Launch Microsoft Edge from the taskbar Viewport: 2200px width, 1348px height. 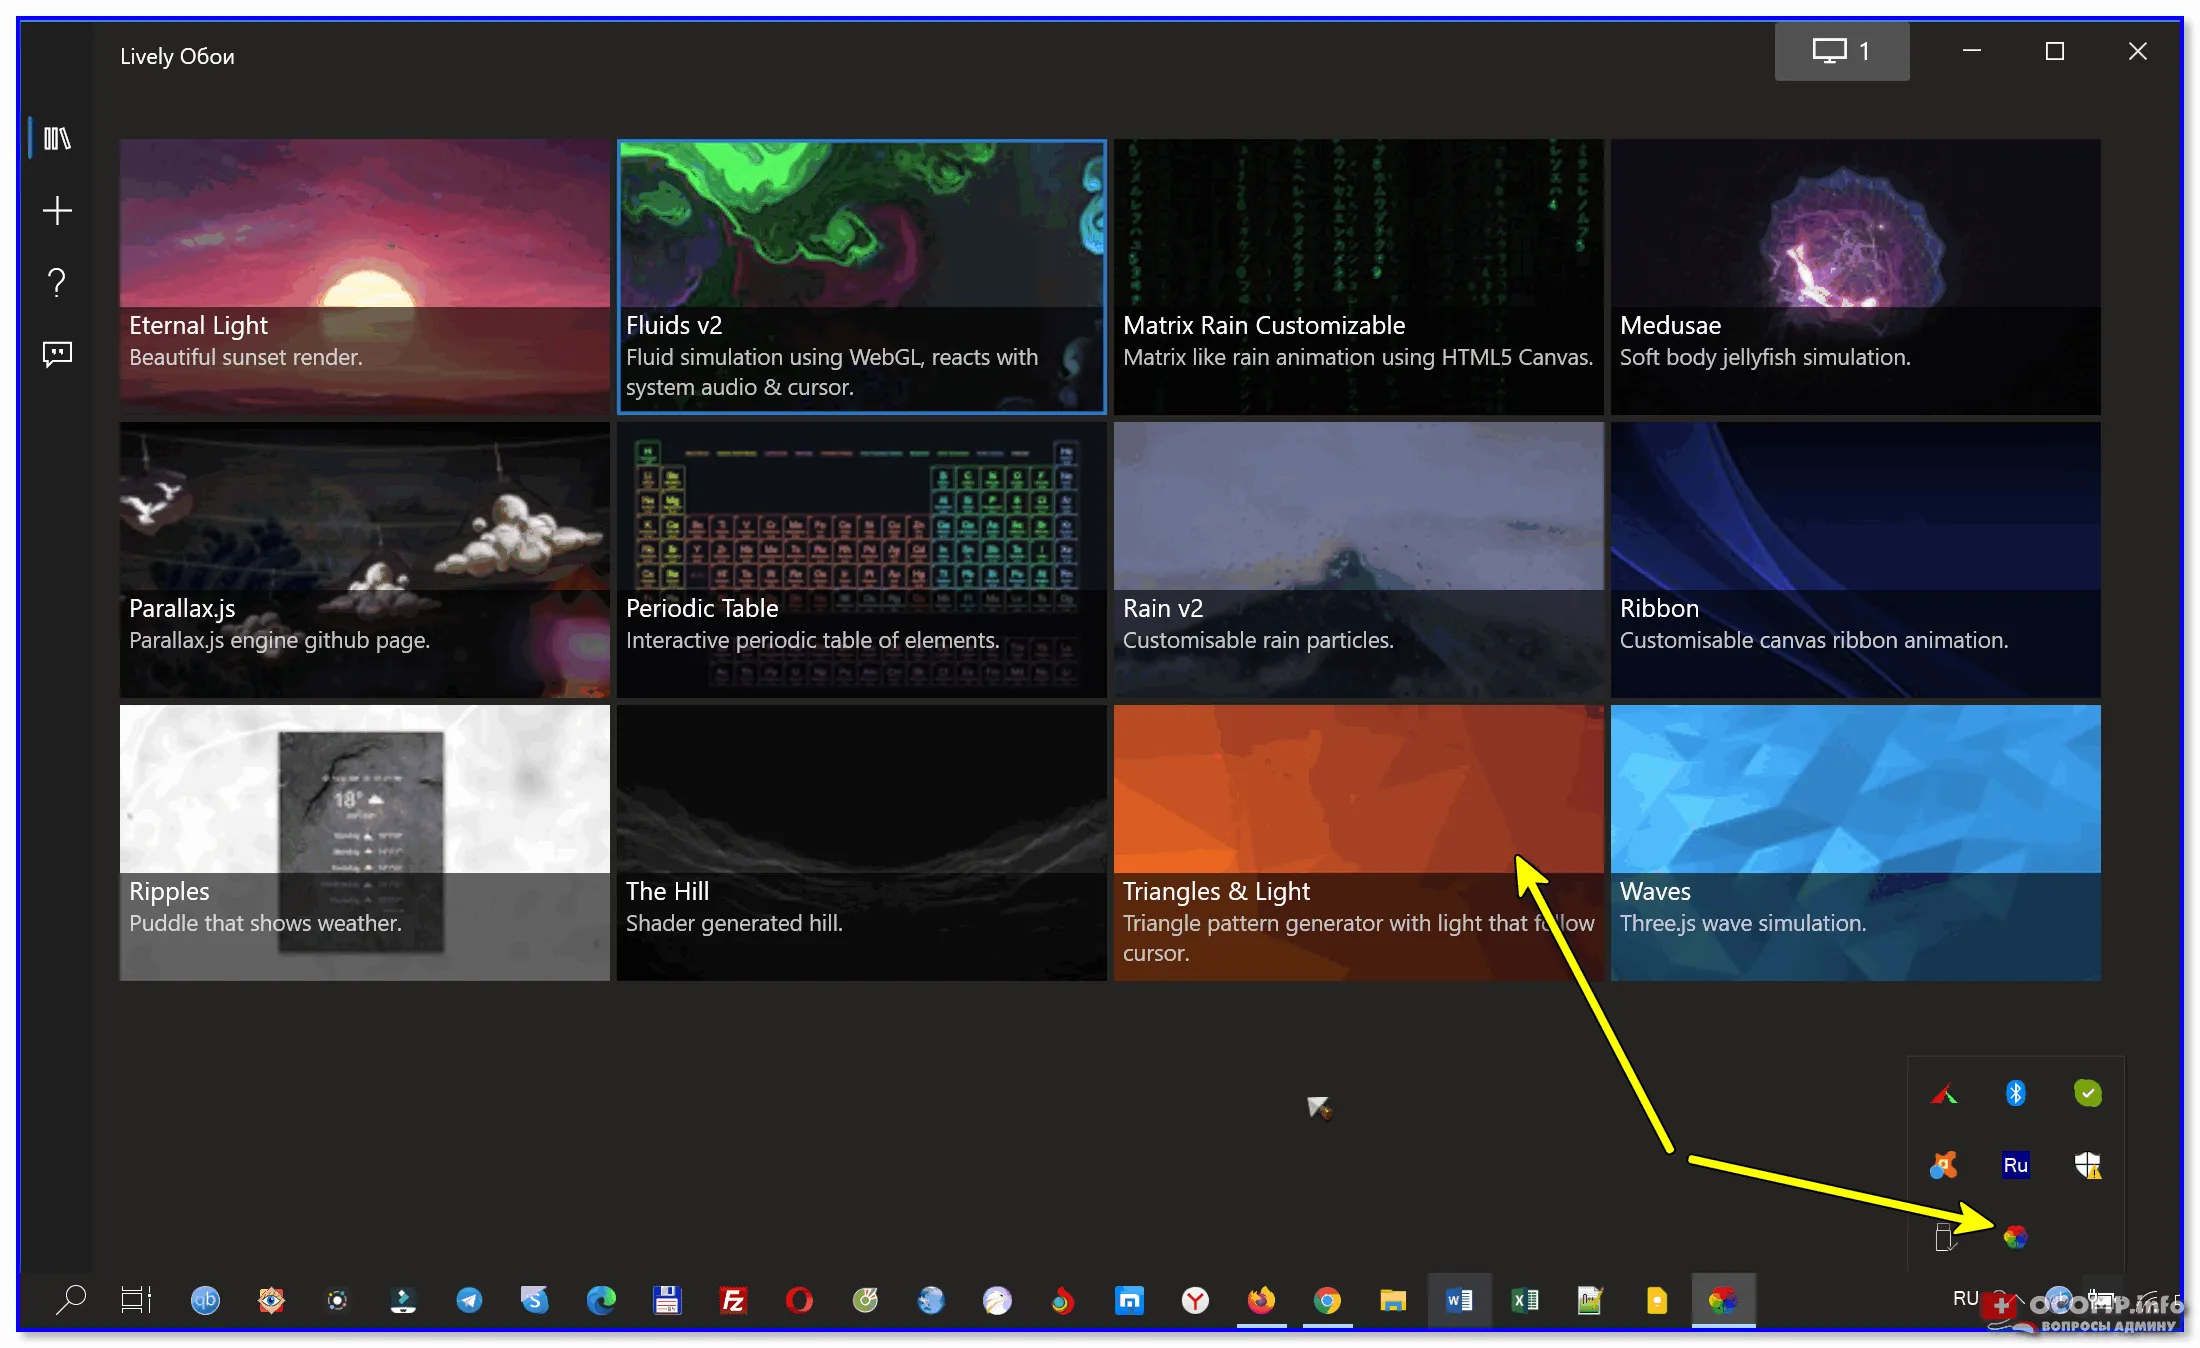coord(601,1300)
